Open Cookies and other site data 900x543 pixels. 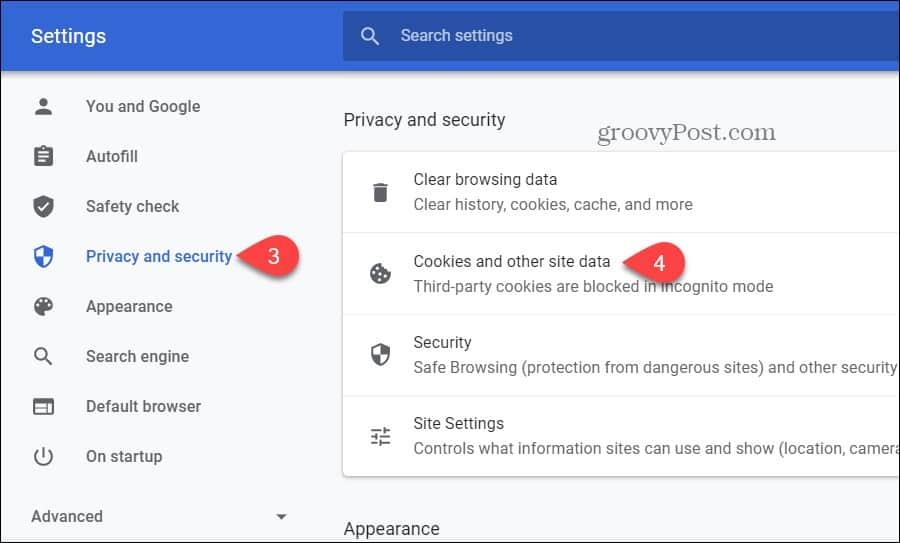tap(511, 262)
